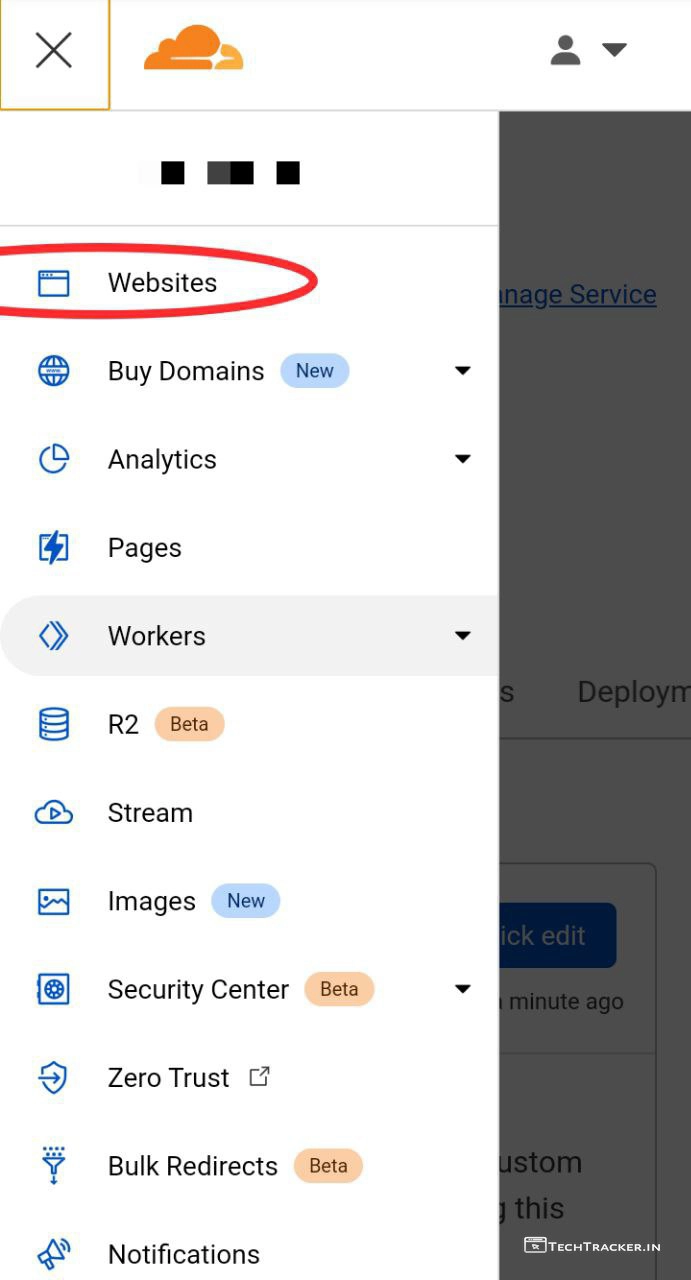
Task: Select Bulk Redirects from the sidebar
Action: 193,1166
